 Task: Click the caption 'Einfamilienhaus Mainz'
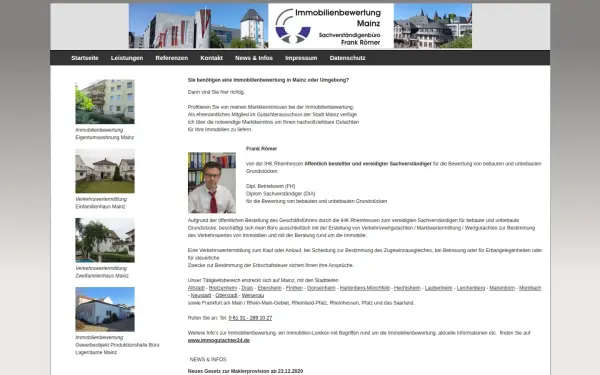(x=100, y=207)
